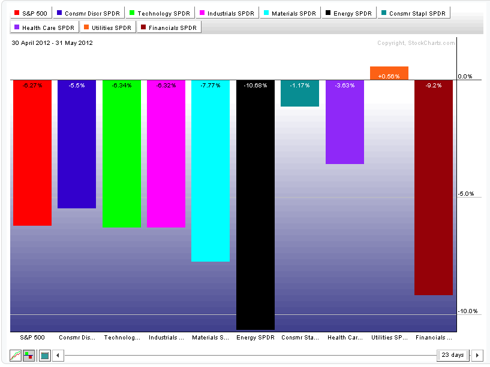
Task: Click the orange Utilities bar
Action: (389, 73)
